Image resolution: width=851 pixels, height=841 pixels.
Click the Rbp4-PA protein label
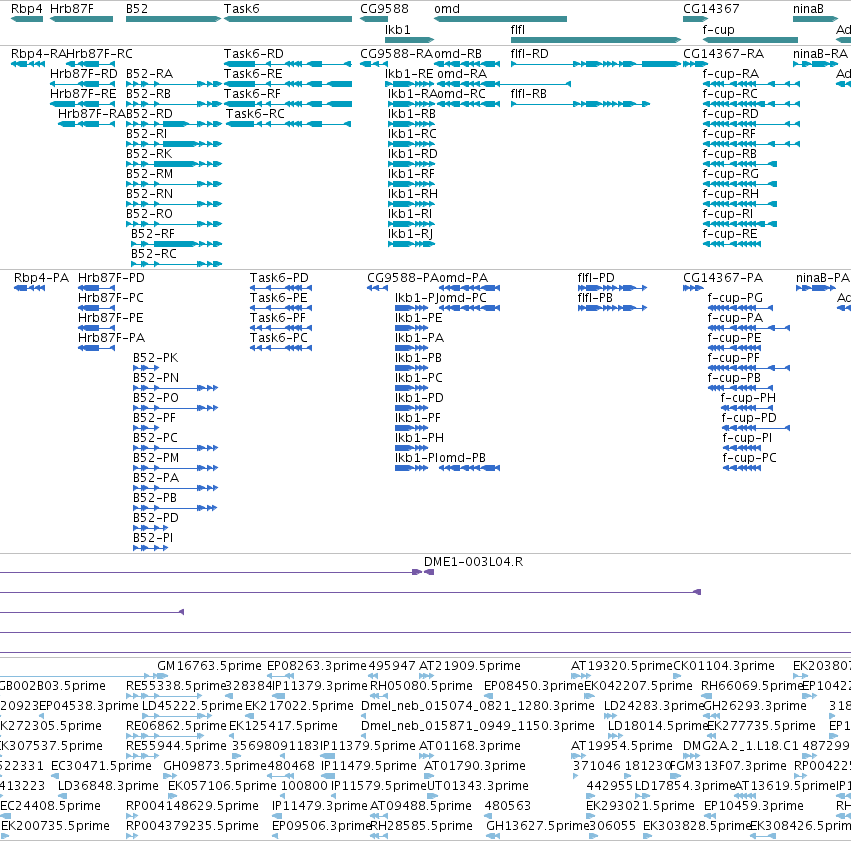(41, 278)
